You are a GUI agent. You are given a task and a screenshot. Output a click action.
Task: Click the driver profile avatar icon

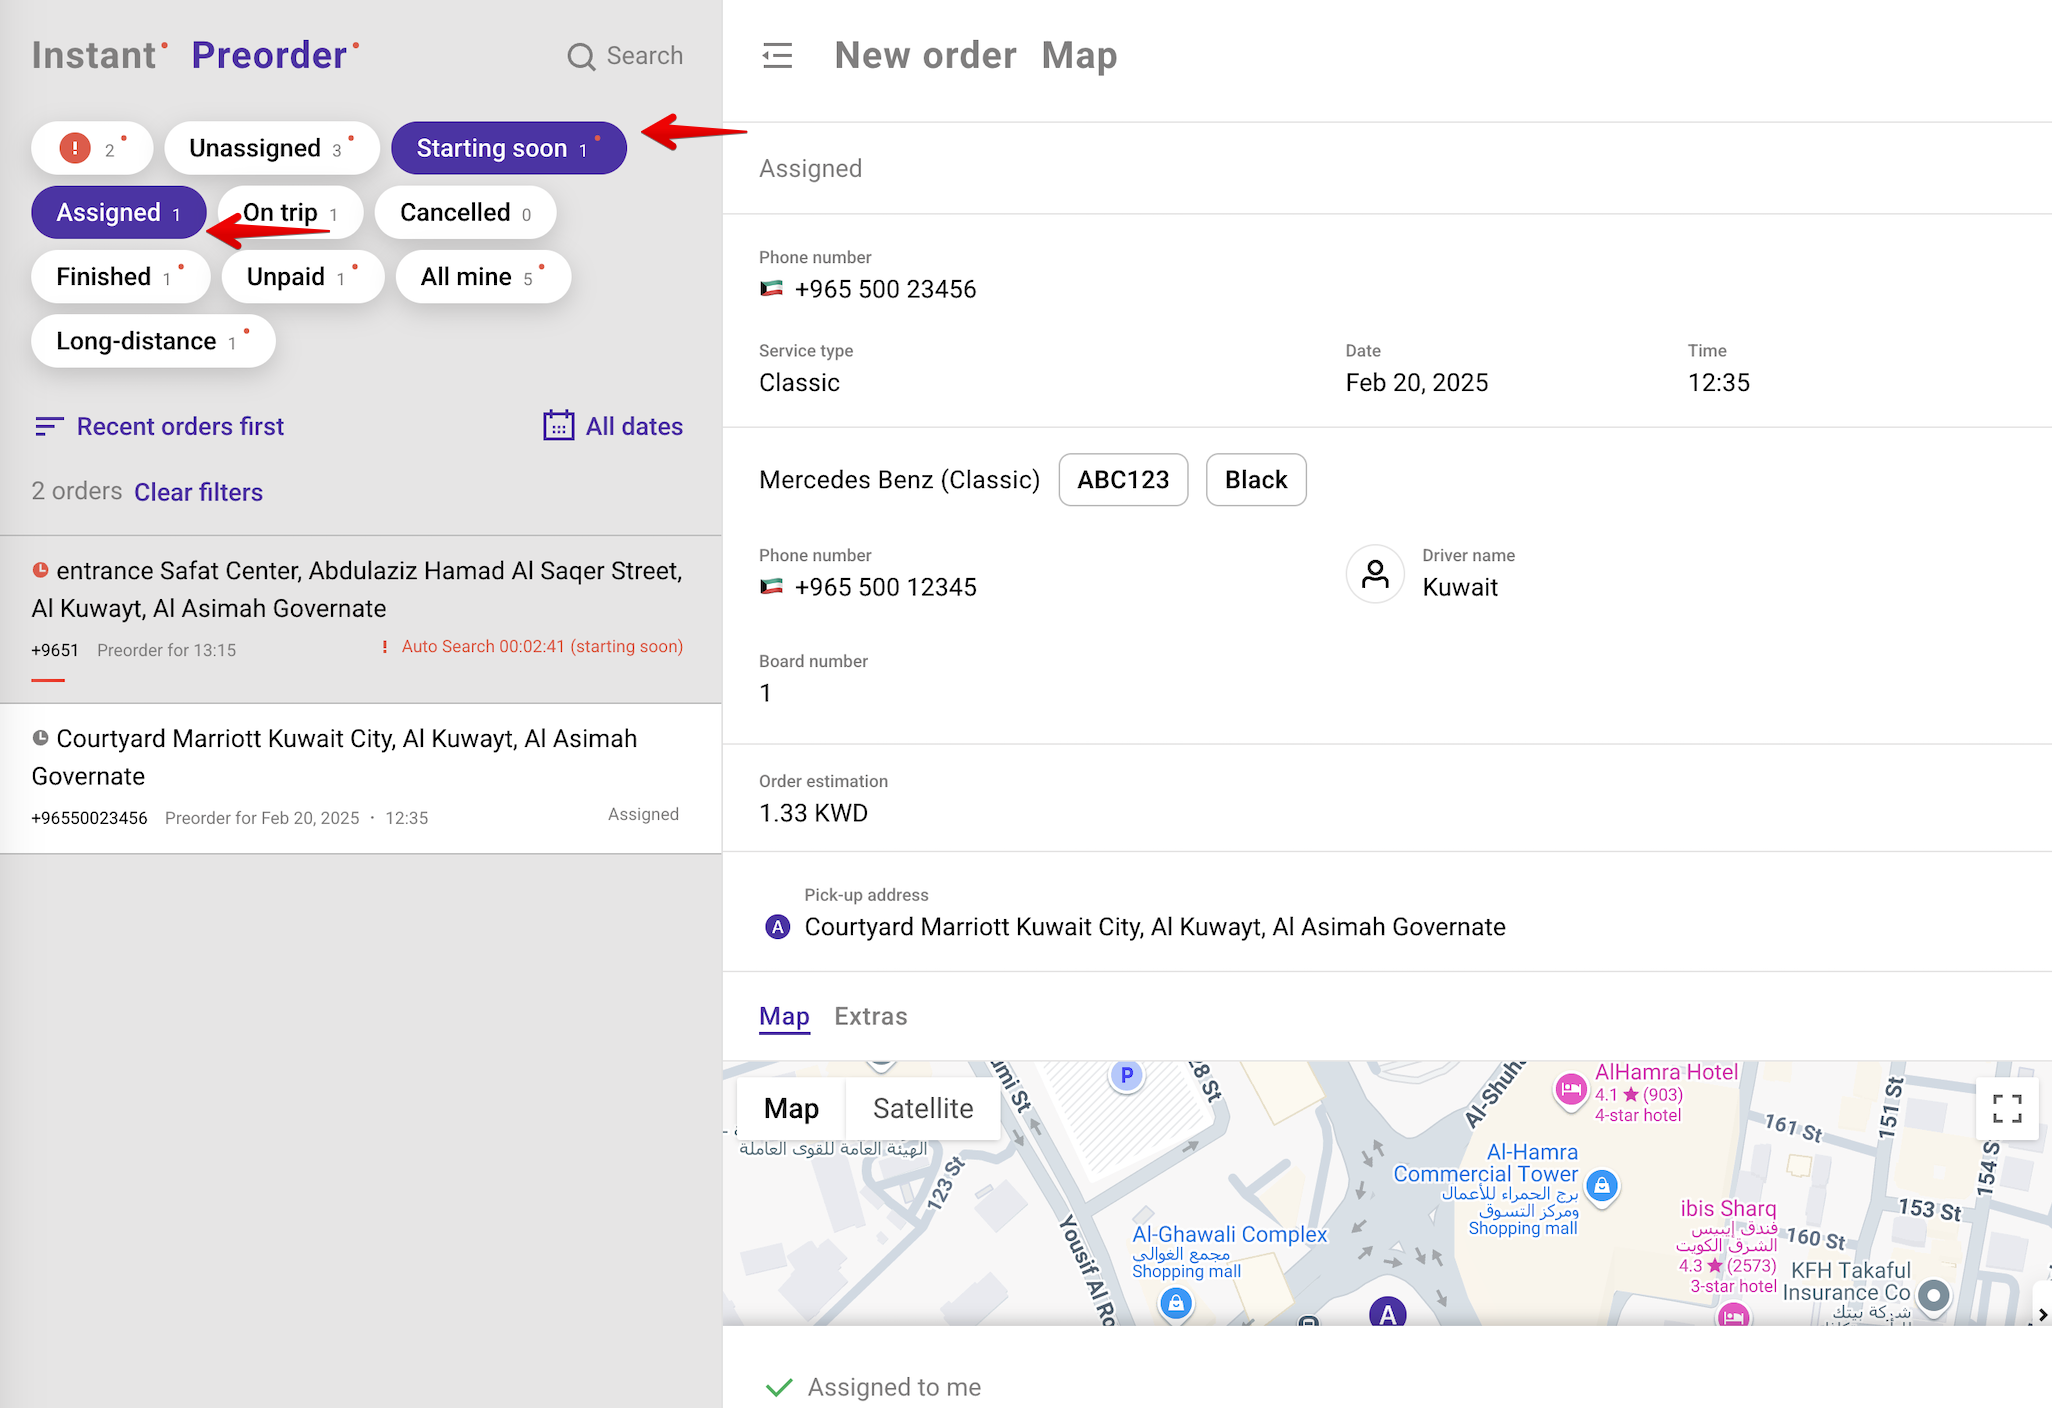1375,574
